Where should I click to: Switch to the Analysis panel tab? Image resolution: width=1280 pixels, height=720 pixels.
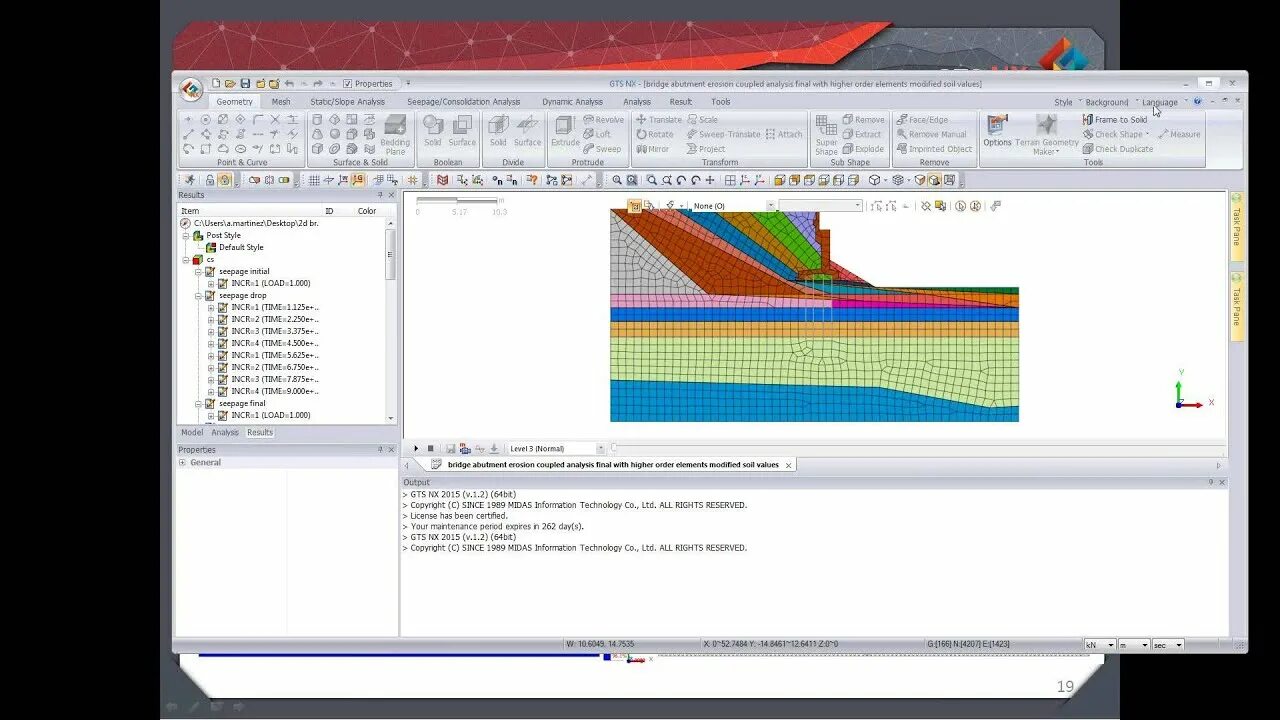[225, 433]
